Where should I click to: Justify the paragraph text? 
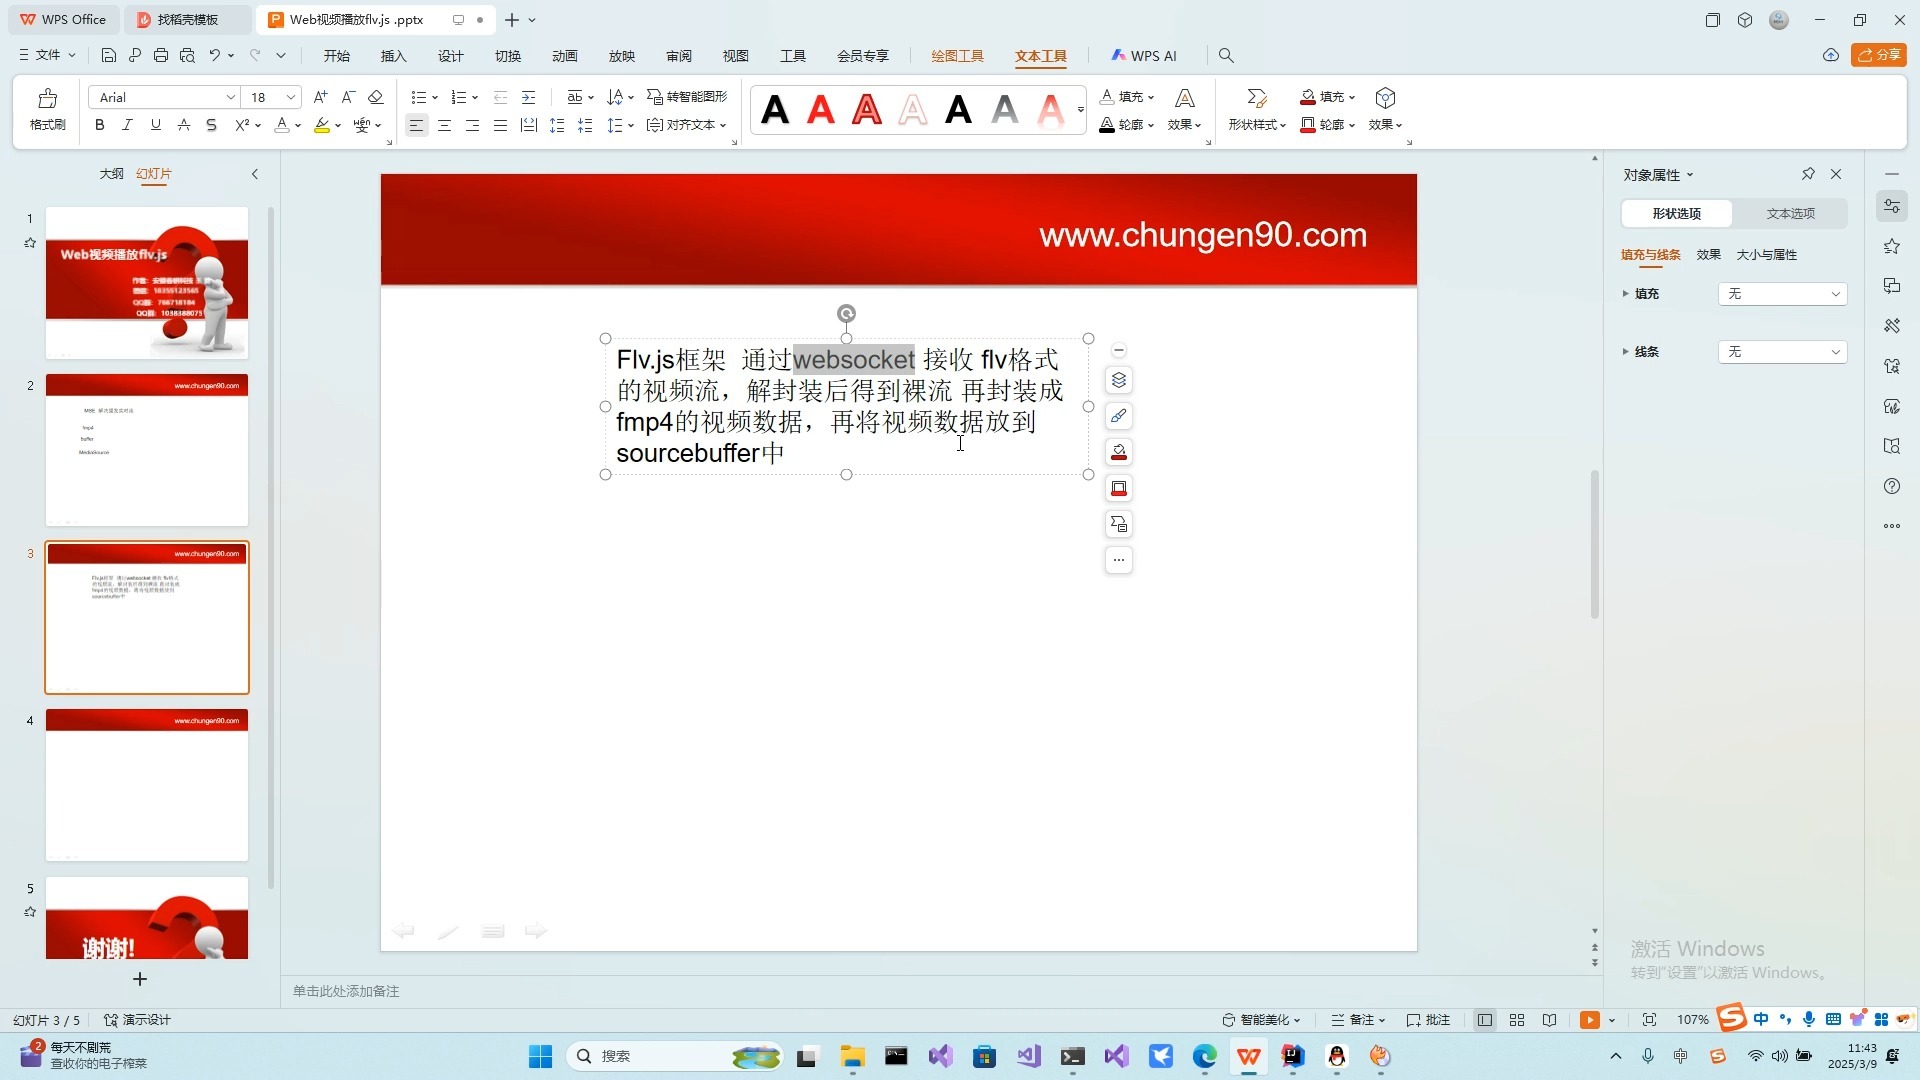500,125
